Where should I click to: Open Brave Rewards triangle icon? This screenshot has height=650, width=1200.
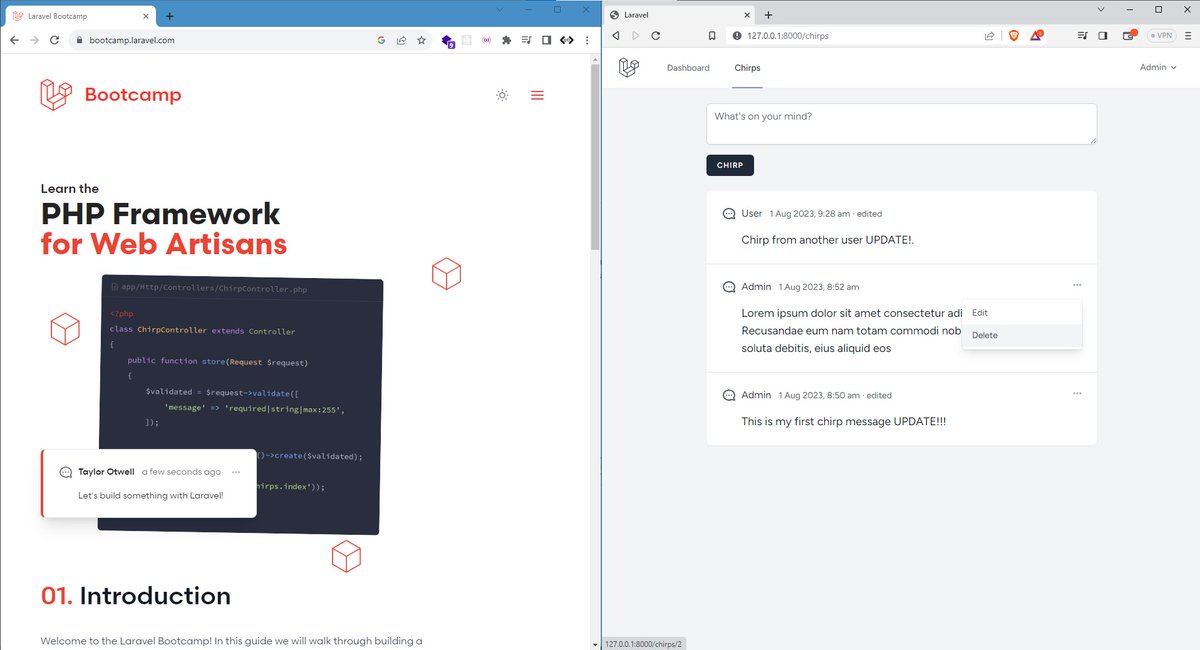pyautogui.click(x=1036, y=35)
